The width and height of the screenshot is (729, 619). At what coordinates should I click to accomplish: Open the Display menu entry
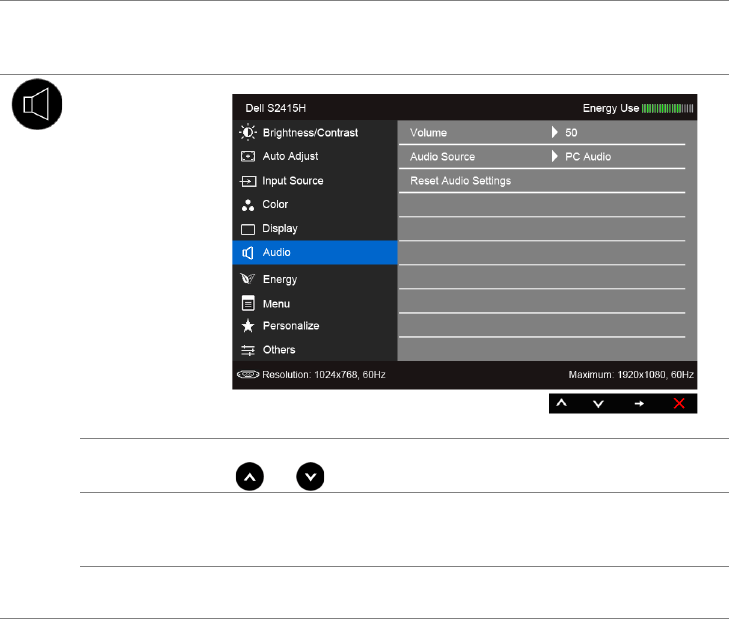(x=315, y=229)
